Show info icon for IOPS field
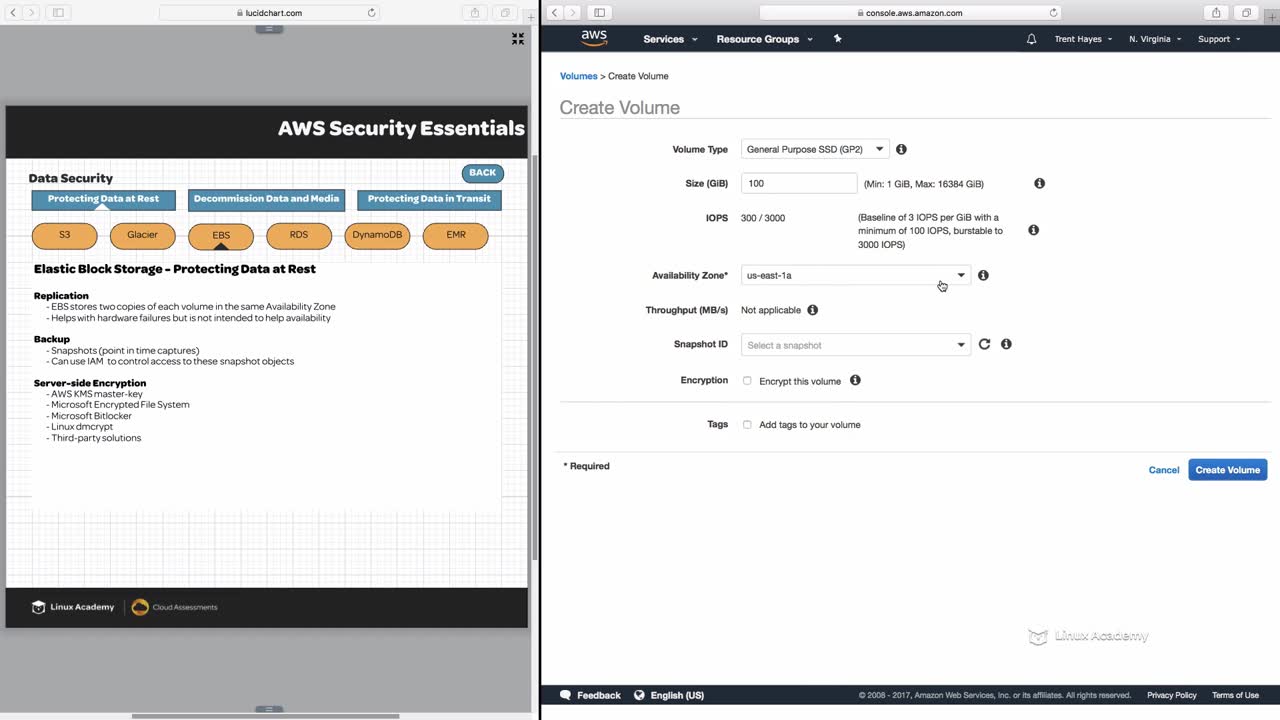Image resolution: width=1280 pixels, height=720 pixels. click(1033, 230)
